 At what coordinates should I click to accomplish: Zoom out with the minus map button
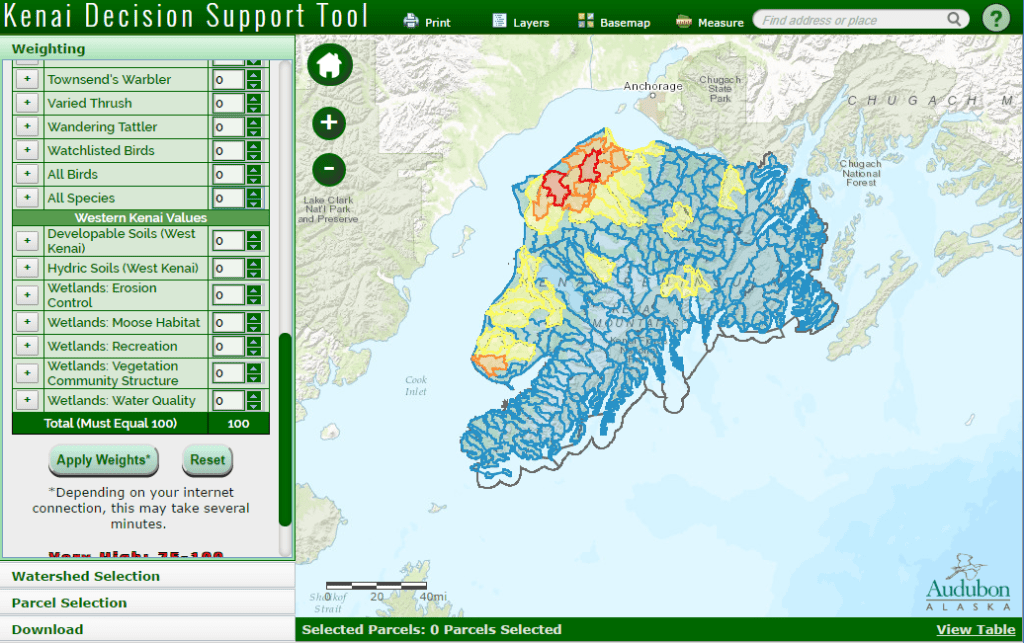329,169
